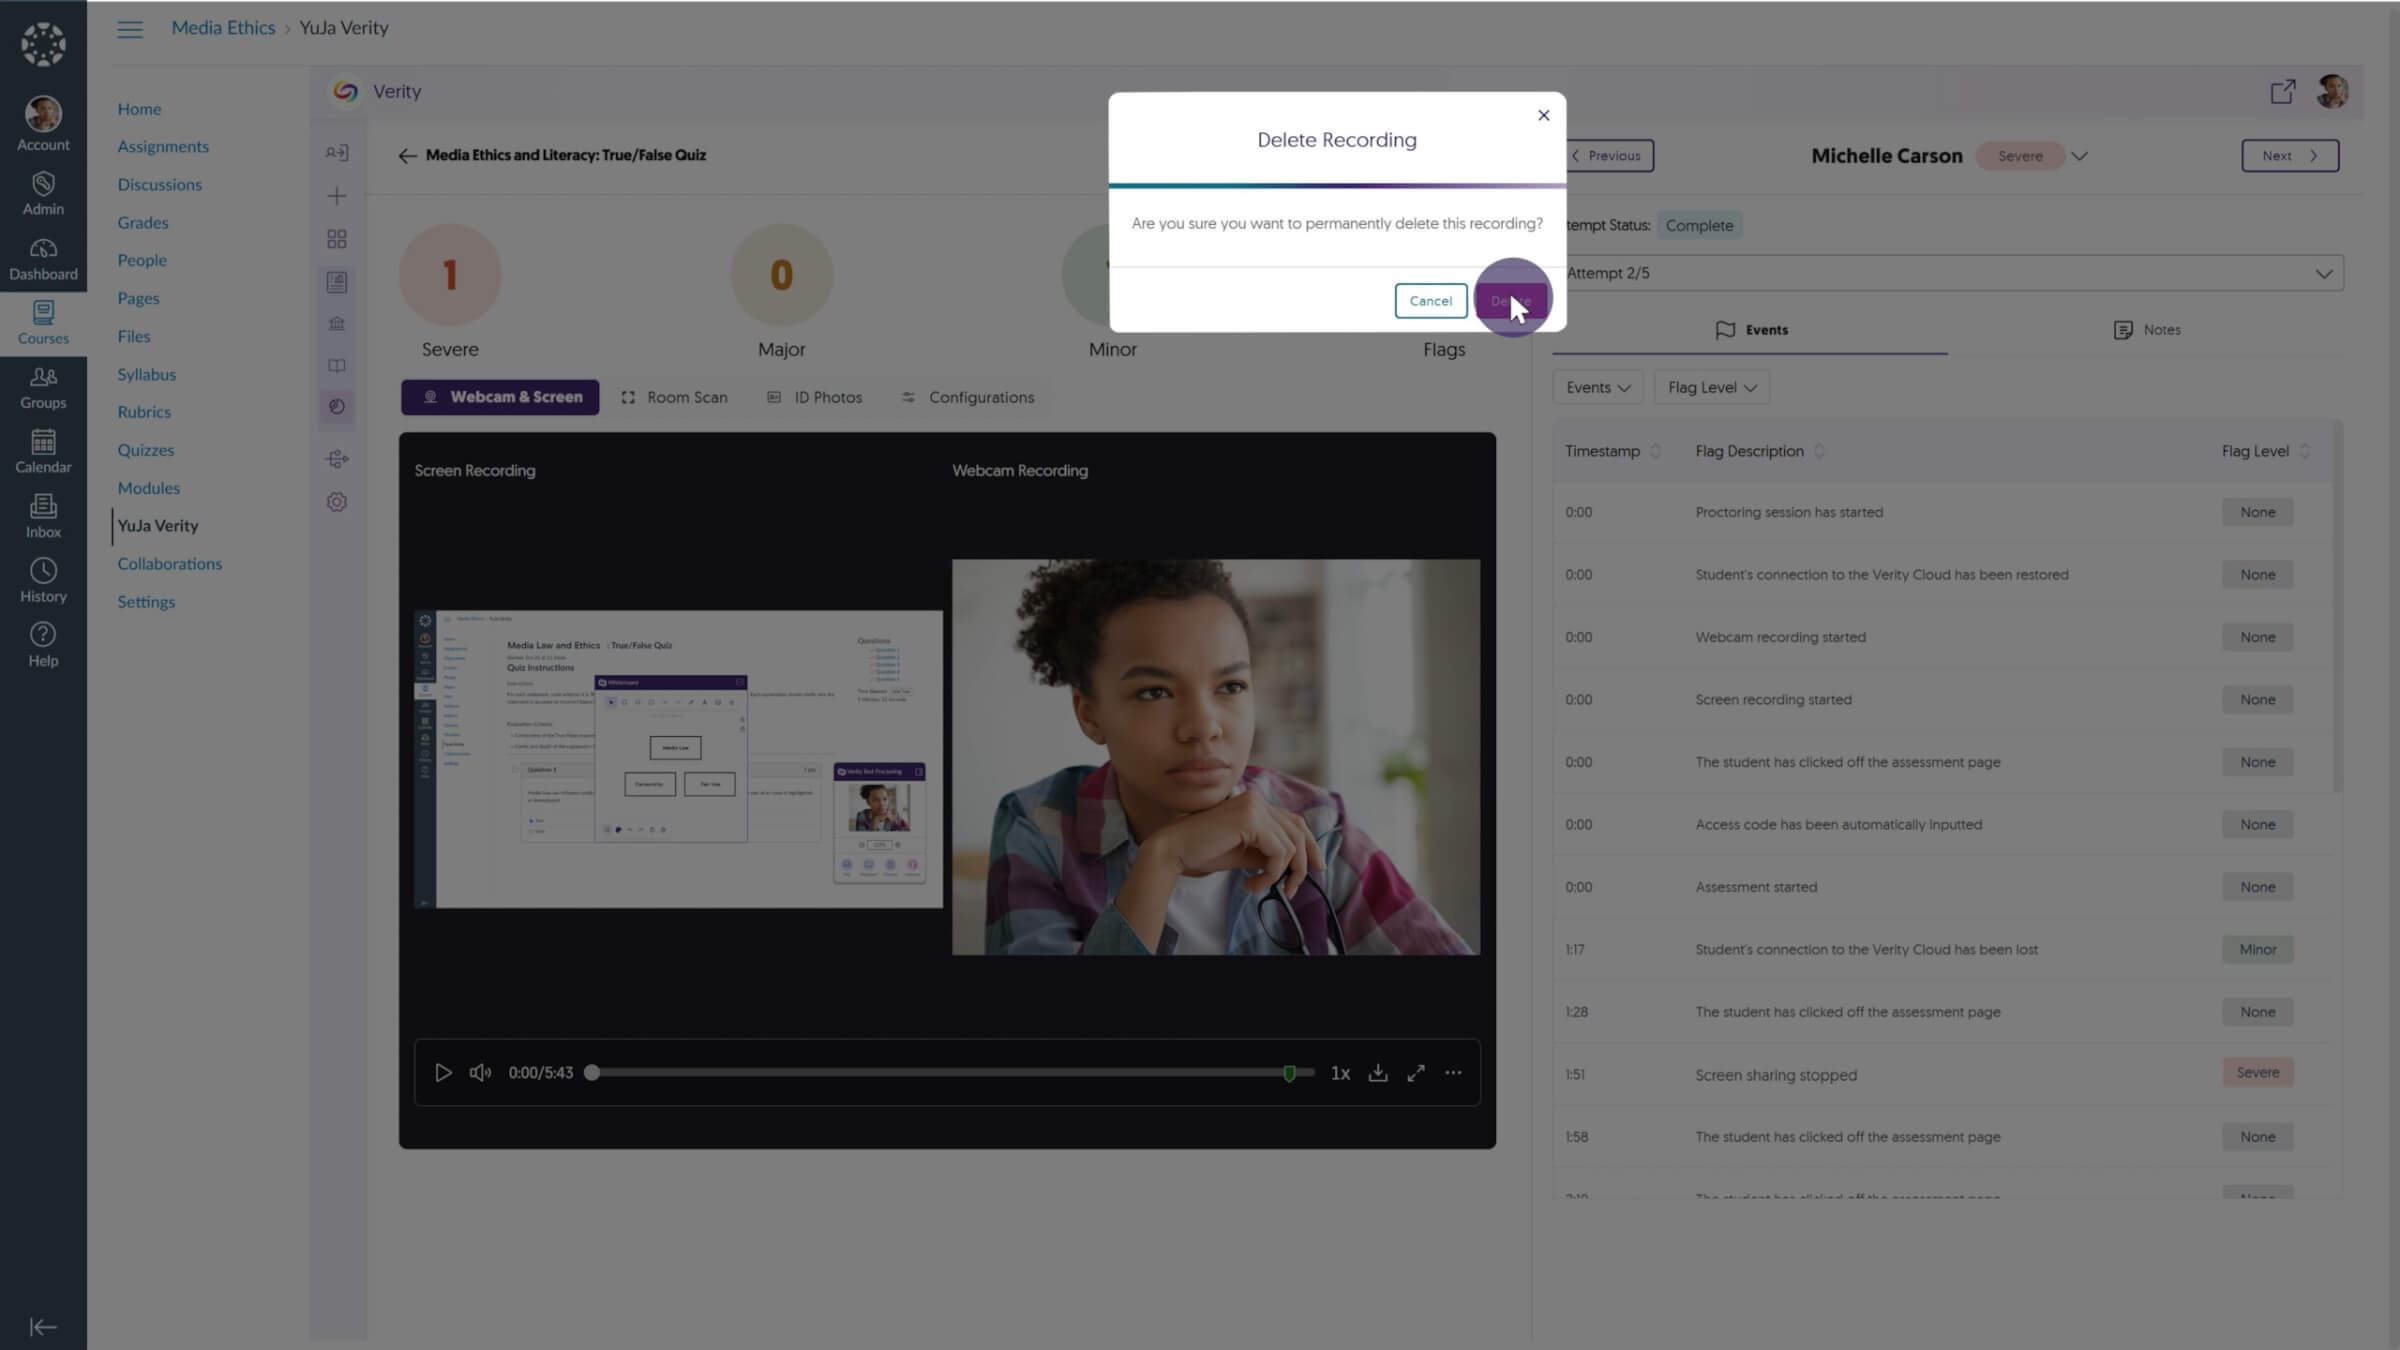Mute the recording volume

[x=480, y=1073]
